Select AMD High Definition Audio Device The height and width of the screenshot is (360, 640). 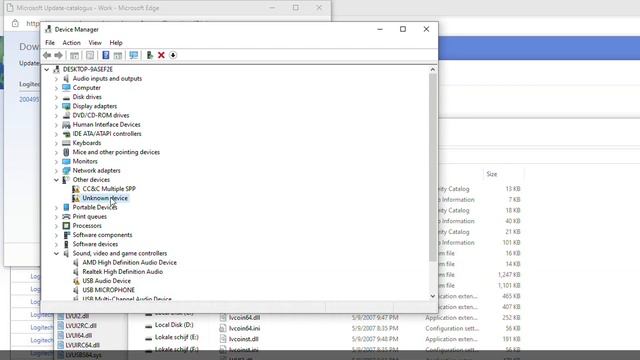[x=129, y=262]
